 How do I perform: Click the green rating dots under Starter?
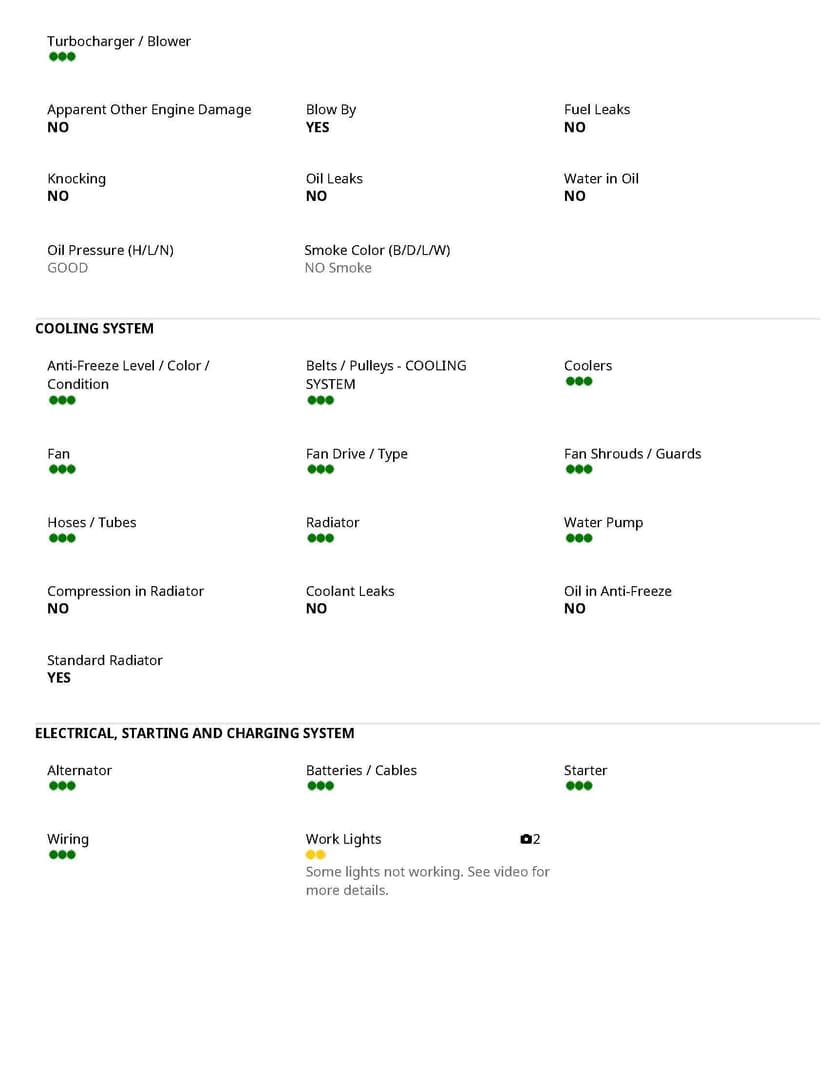tap(578, 786)
